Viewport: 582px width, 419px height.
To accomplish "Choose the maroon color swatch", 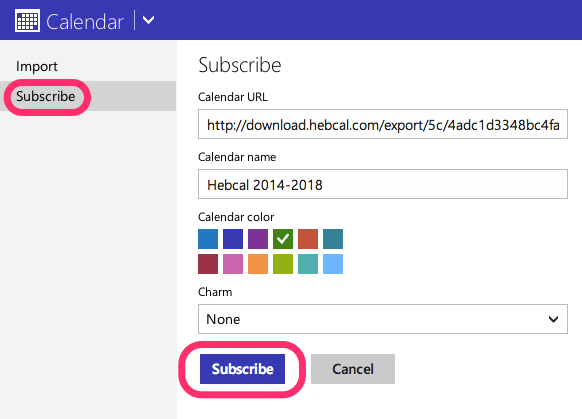I will [x=208, y=264].
